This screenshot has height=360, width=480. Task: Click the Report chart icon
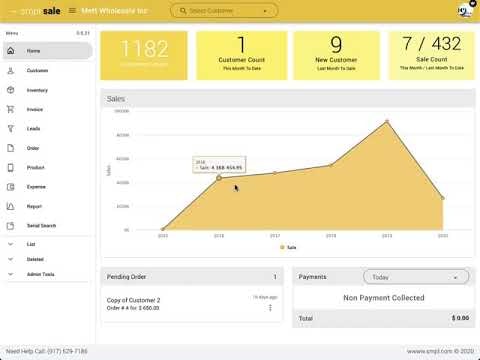coord(11,206)
